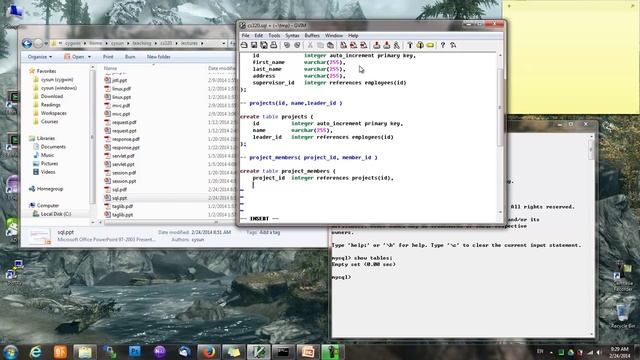
Task: Open the GVim Buffers menu
Action: click(312, 36)
